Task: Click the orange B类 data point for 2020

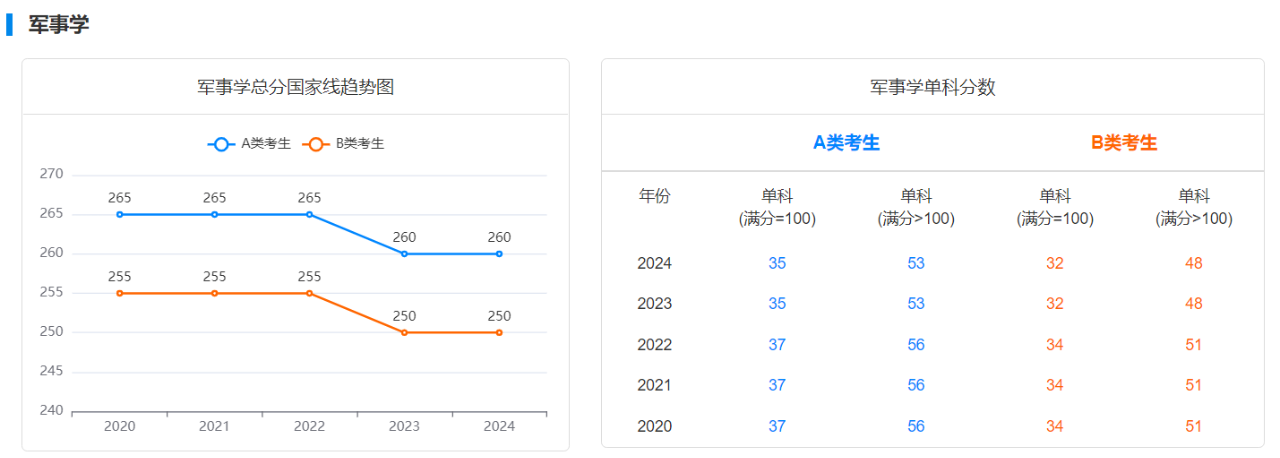Action: point(120,293)
